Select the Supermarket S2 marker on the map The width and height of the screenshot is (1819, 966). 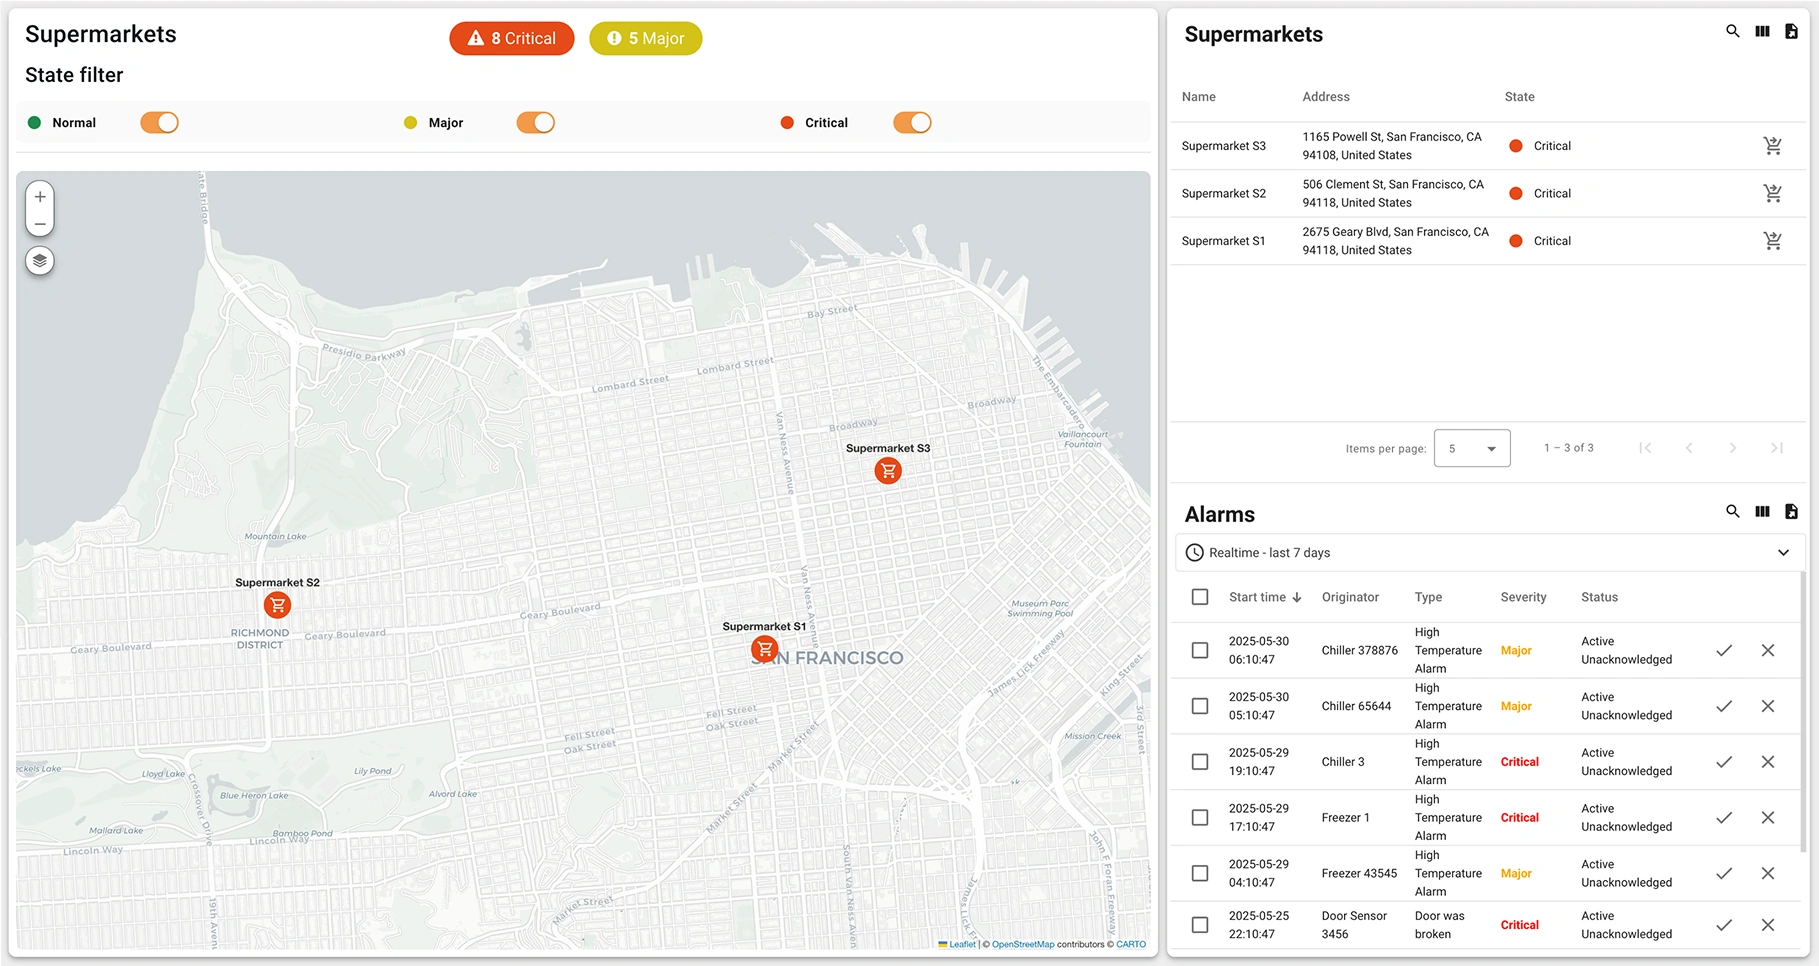point(277,605)
